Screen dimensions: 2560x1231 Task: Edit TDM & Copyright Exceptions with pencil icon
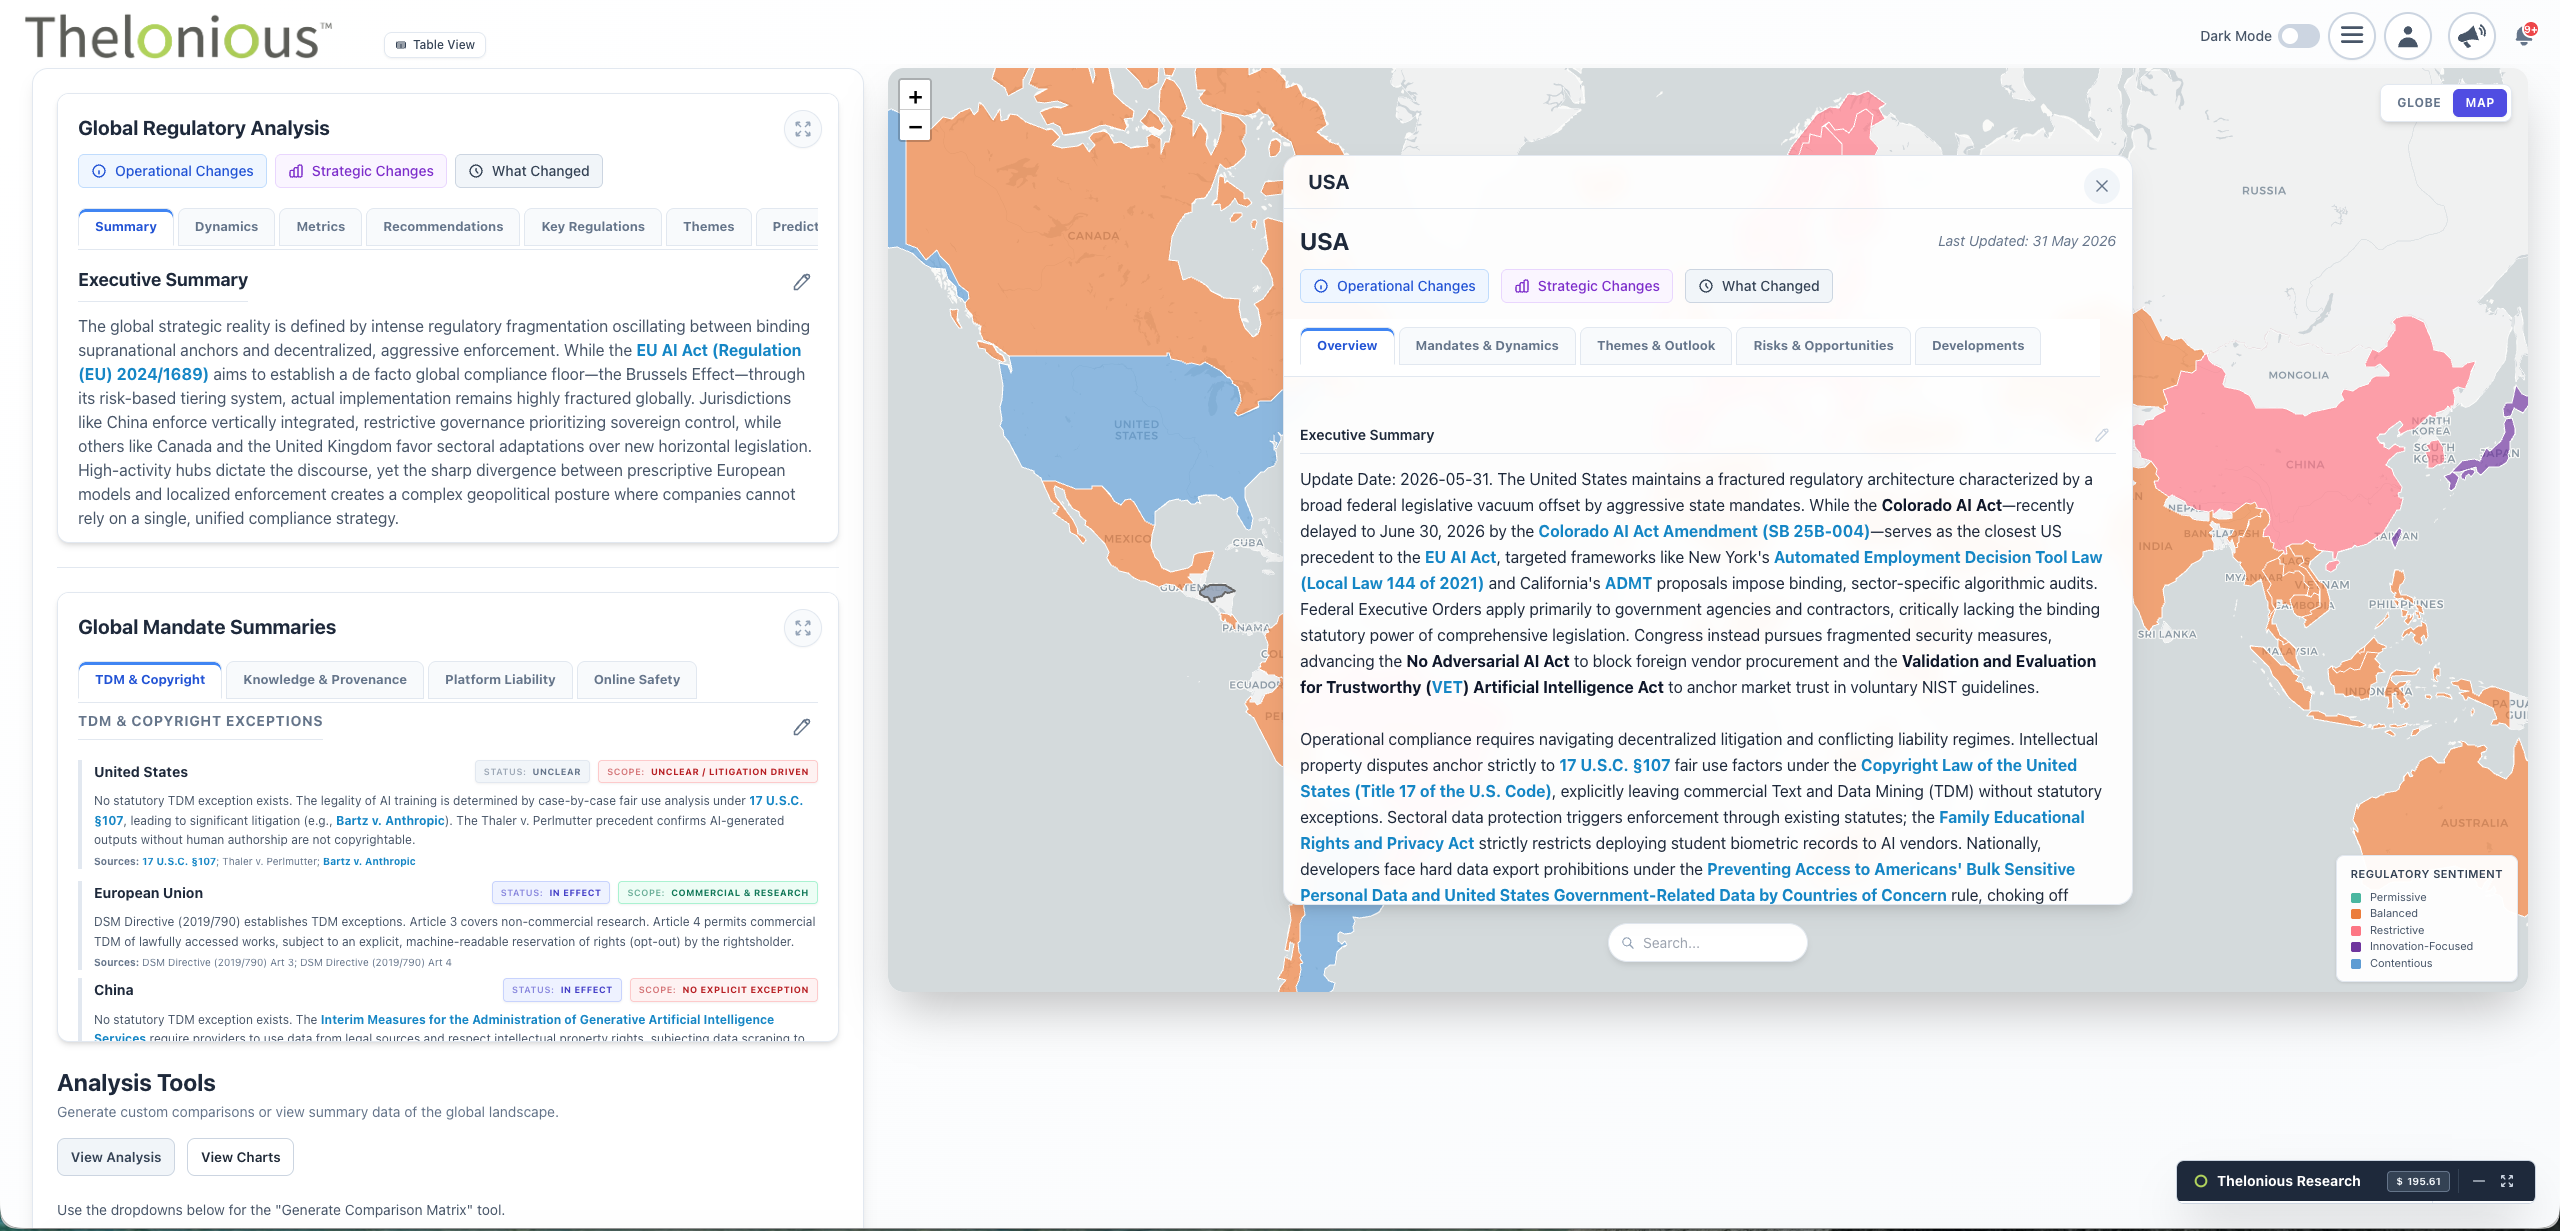pyautogui.click(x=802, y=727)
